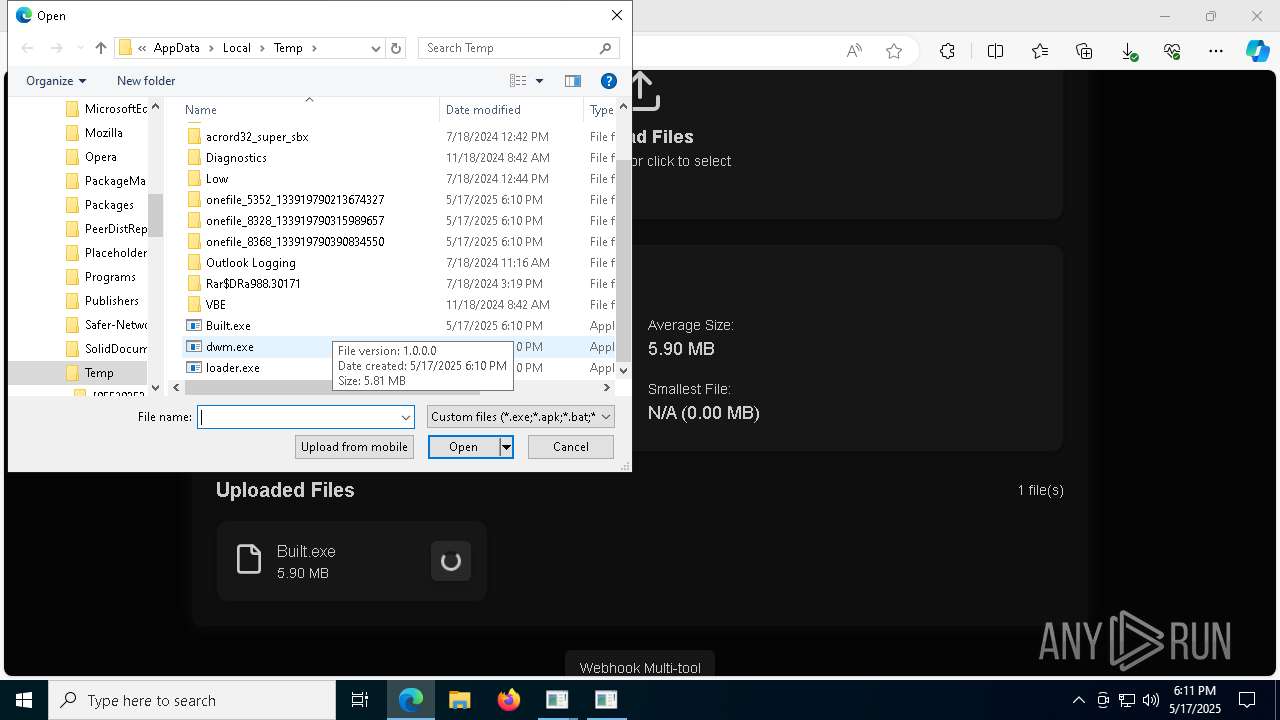Viewport: 1280px width, 720px height.
Task: Add page to favorites star
Action: (894, 51)
